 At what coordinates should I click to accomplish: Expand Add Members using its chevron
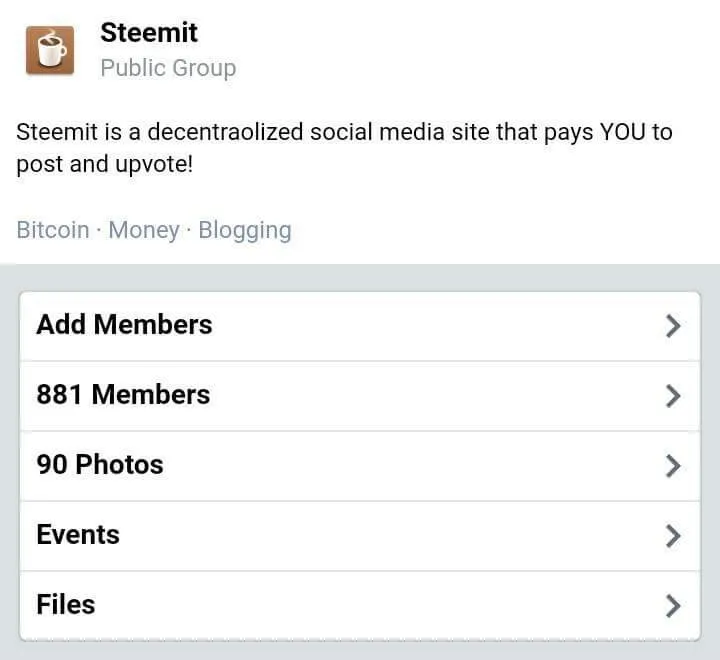click(x=673, y=326)
